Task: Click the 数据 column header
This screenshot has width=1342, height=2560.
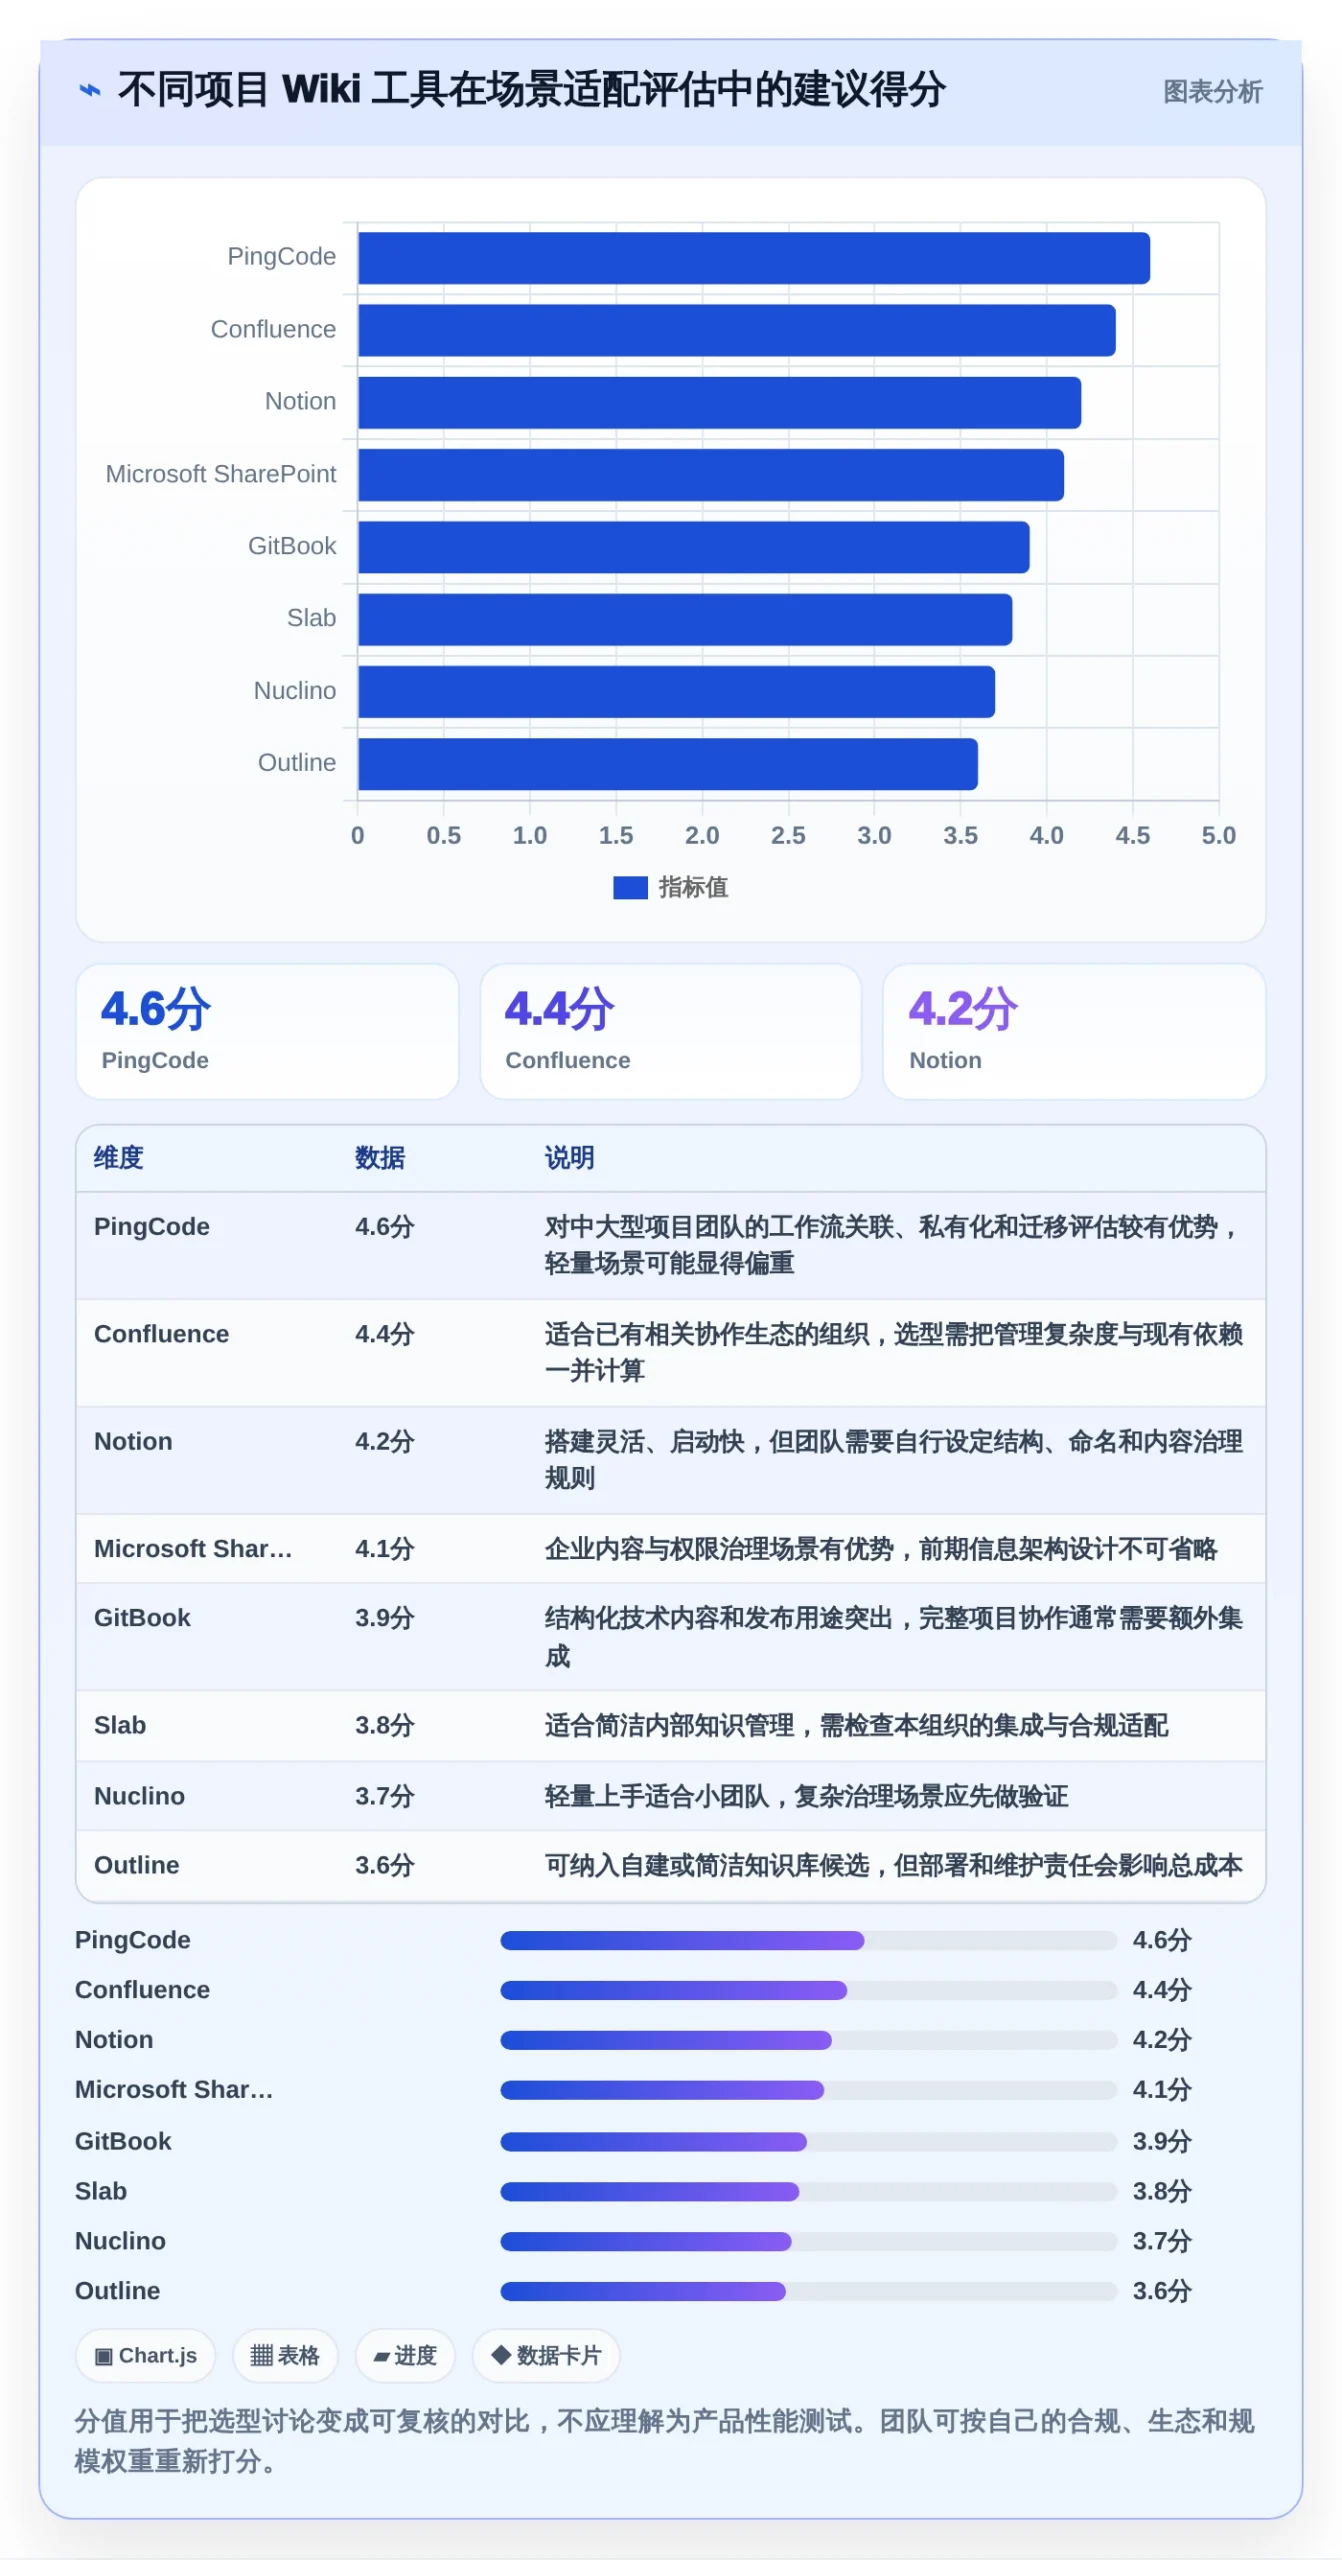Action: 380,1158
